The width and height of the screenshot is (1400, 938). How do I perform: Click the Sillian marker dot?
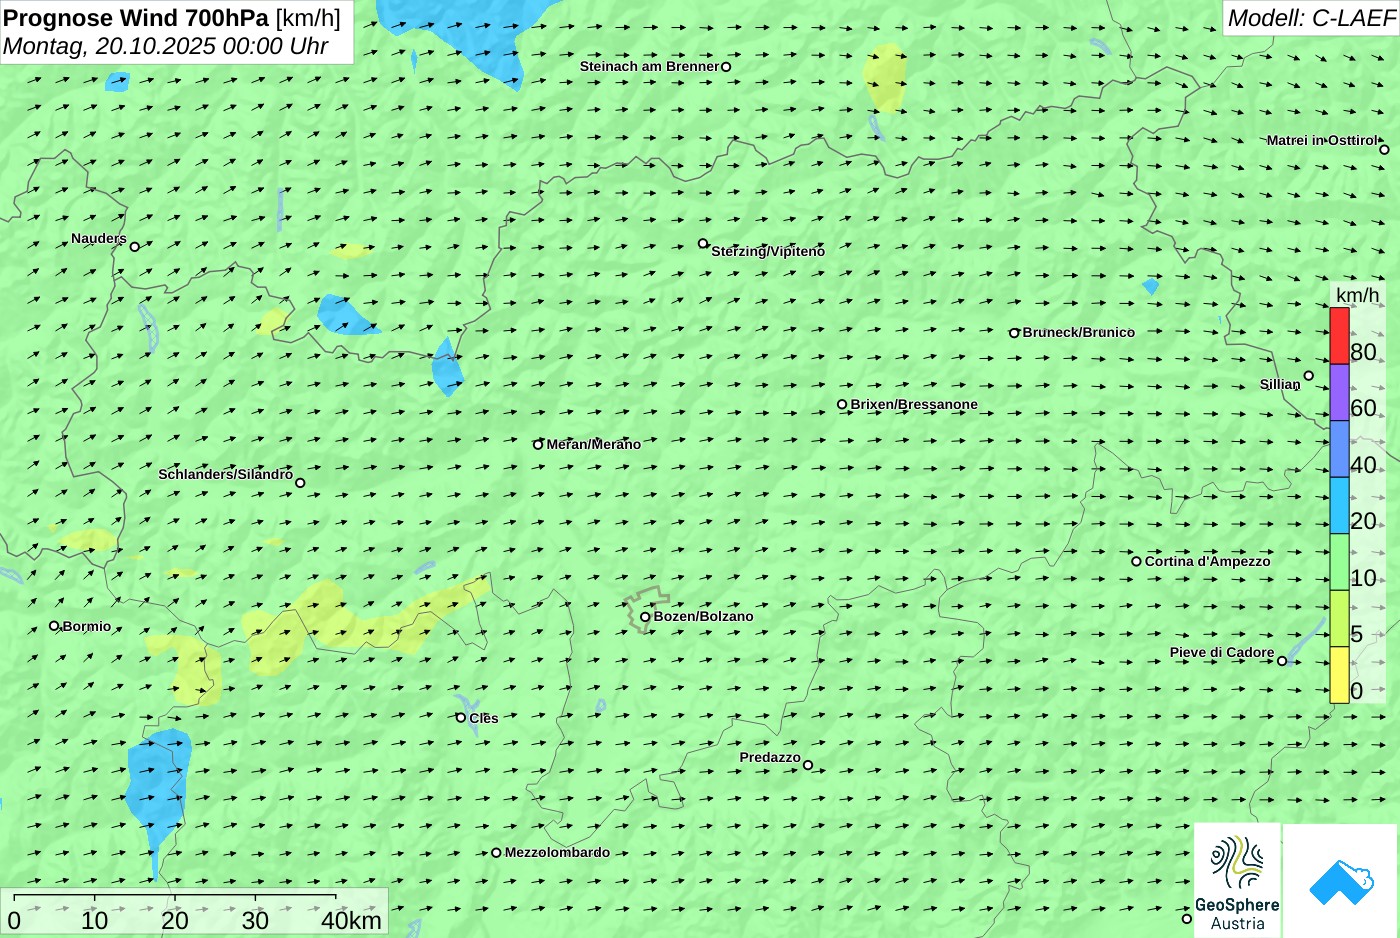click(x=1308, y=376)
